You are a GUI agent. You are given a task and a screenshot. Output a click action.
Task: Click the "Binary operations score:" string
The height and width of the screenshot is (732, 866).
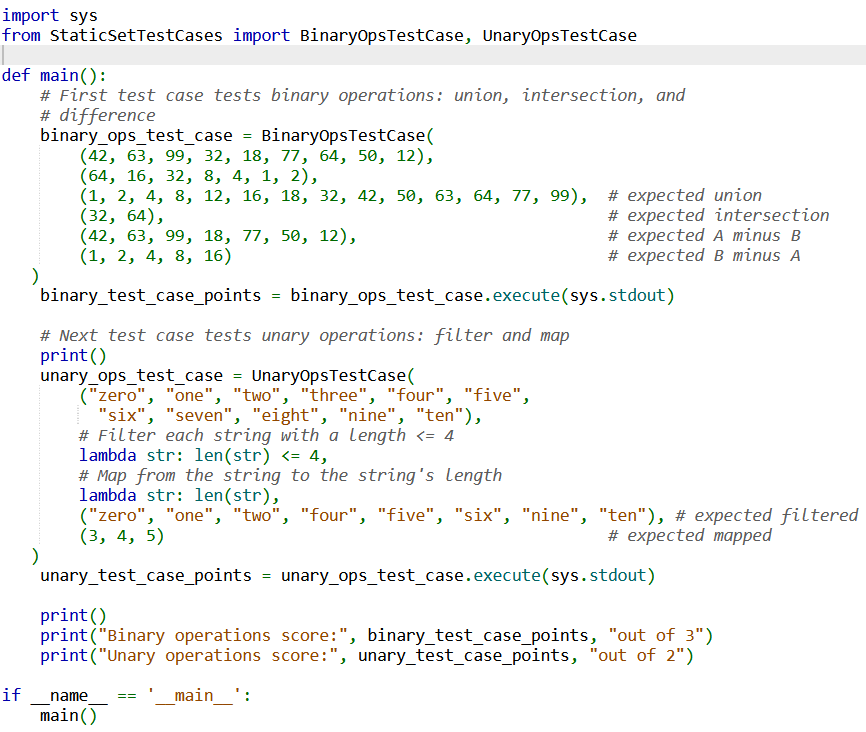point(223,635)
